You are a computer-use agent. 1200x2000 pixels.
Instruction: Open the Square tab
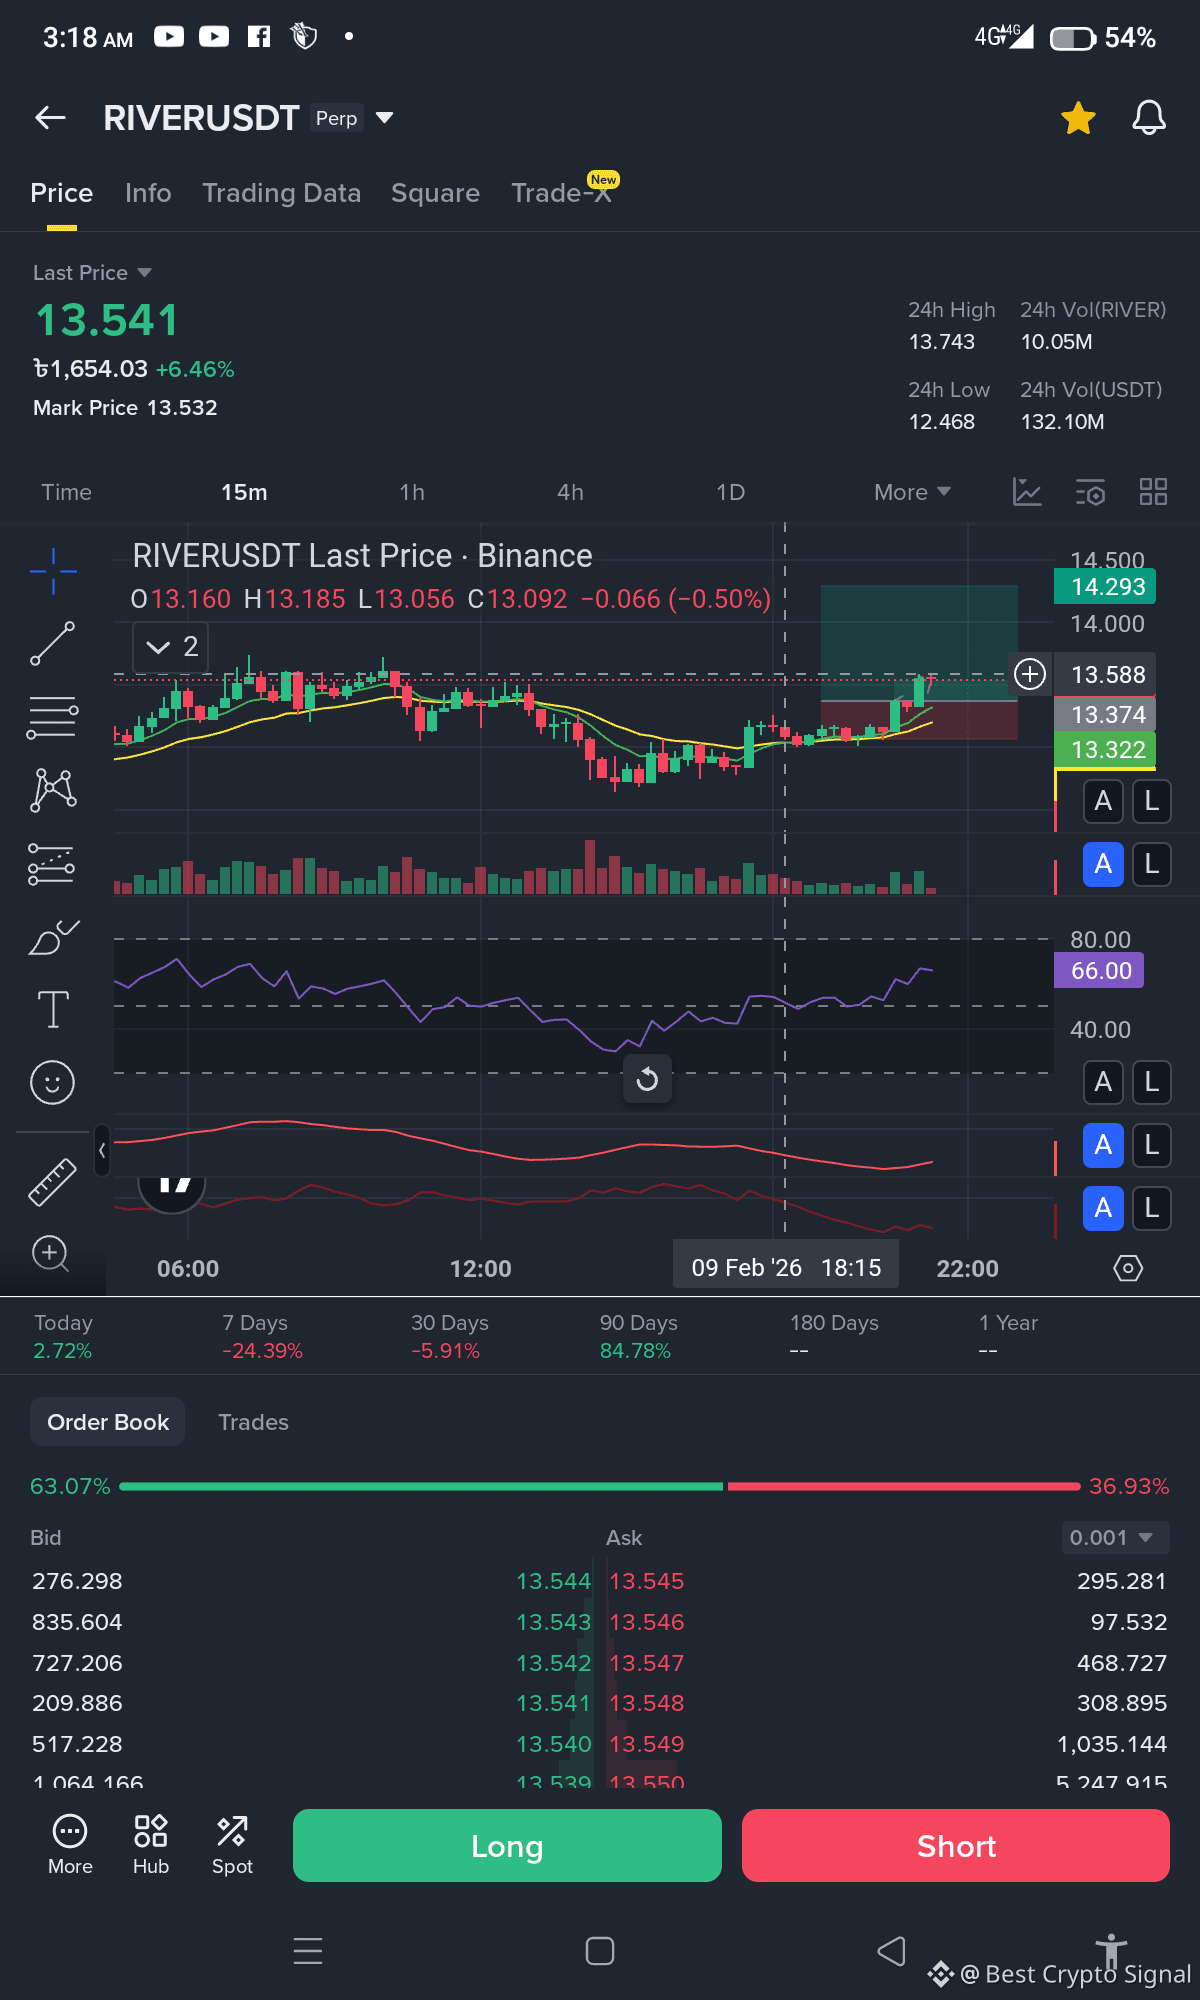click(x=435, y=193)
